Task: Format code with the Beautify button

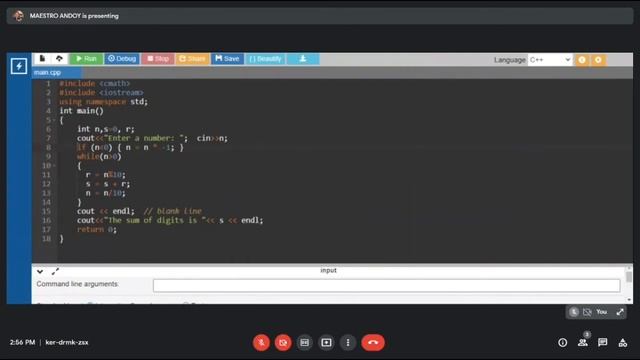Action: coord(265,59)
